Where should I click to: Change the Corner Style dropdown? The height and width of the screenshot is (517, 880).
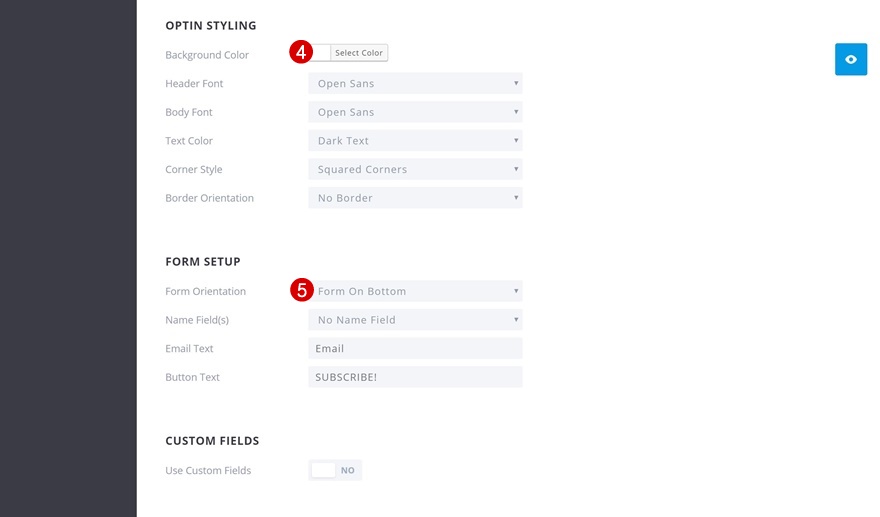point(415,170)
